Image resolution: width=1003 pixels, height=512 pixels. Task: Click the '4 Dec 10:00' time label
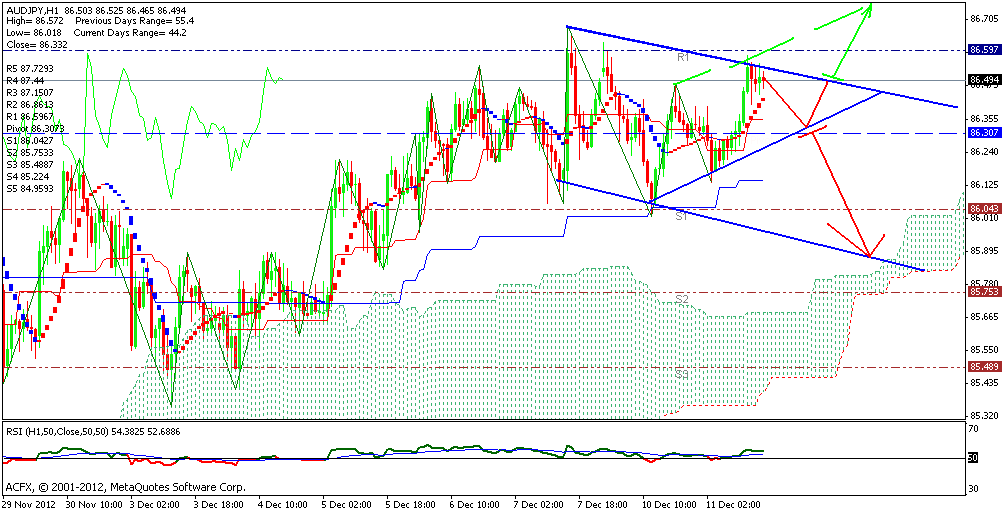(x=283, y=504)
